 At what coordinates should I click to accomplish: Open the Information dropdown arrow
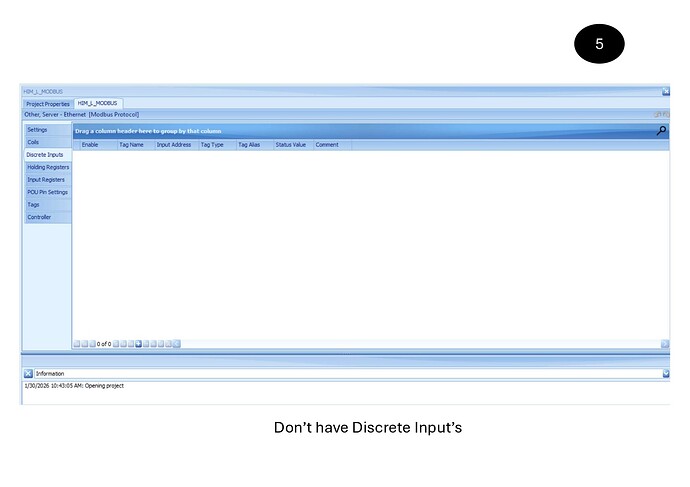coord(665,373)
